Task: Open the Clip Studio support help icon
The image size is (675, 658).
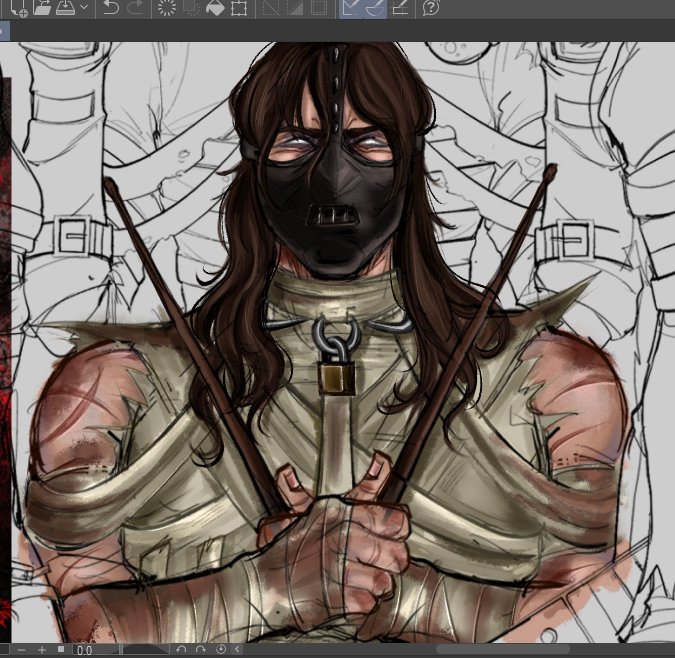Action: tap(431, 7)
